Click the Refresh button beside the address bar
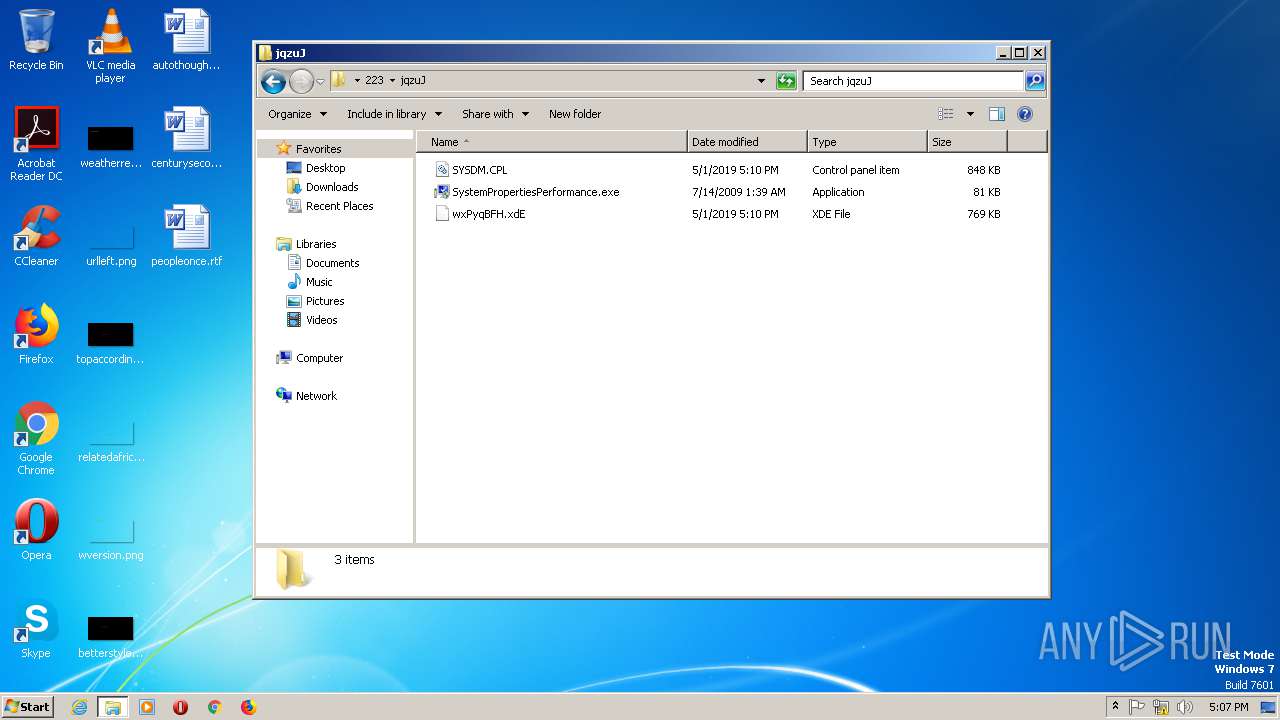The image size is (1280, 720). (x=786, y=81)
